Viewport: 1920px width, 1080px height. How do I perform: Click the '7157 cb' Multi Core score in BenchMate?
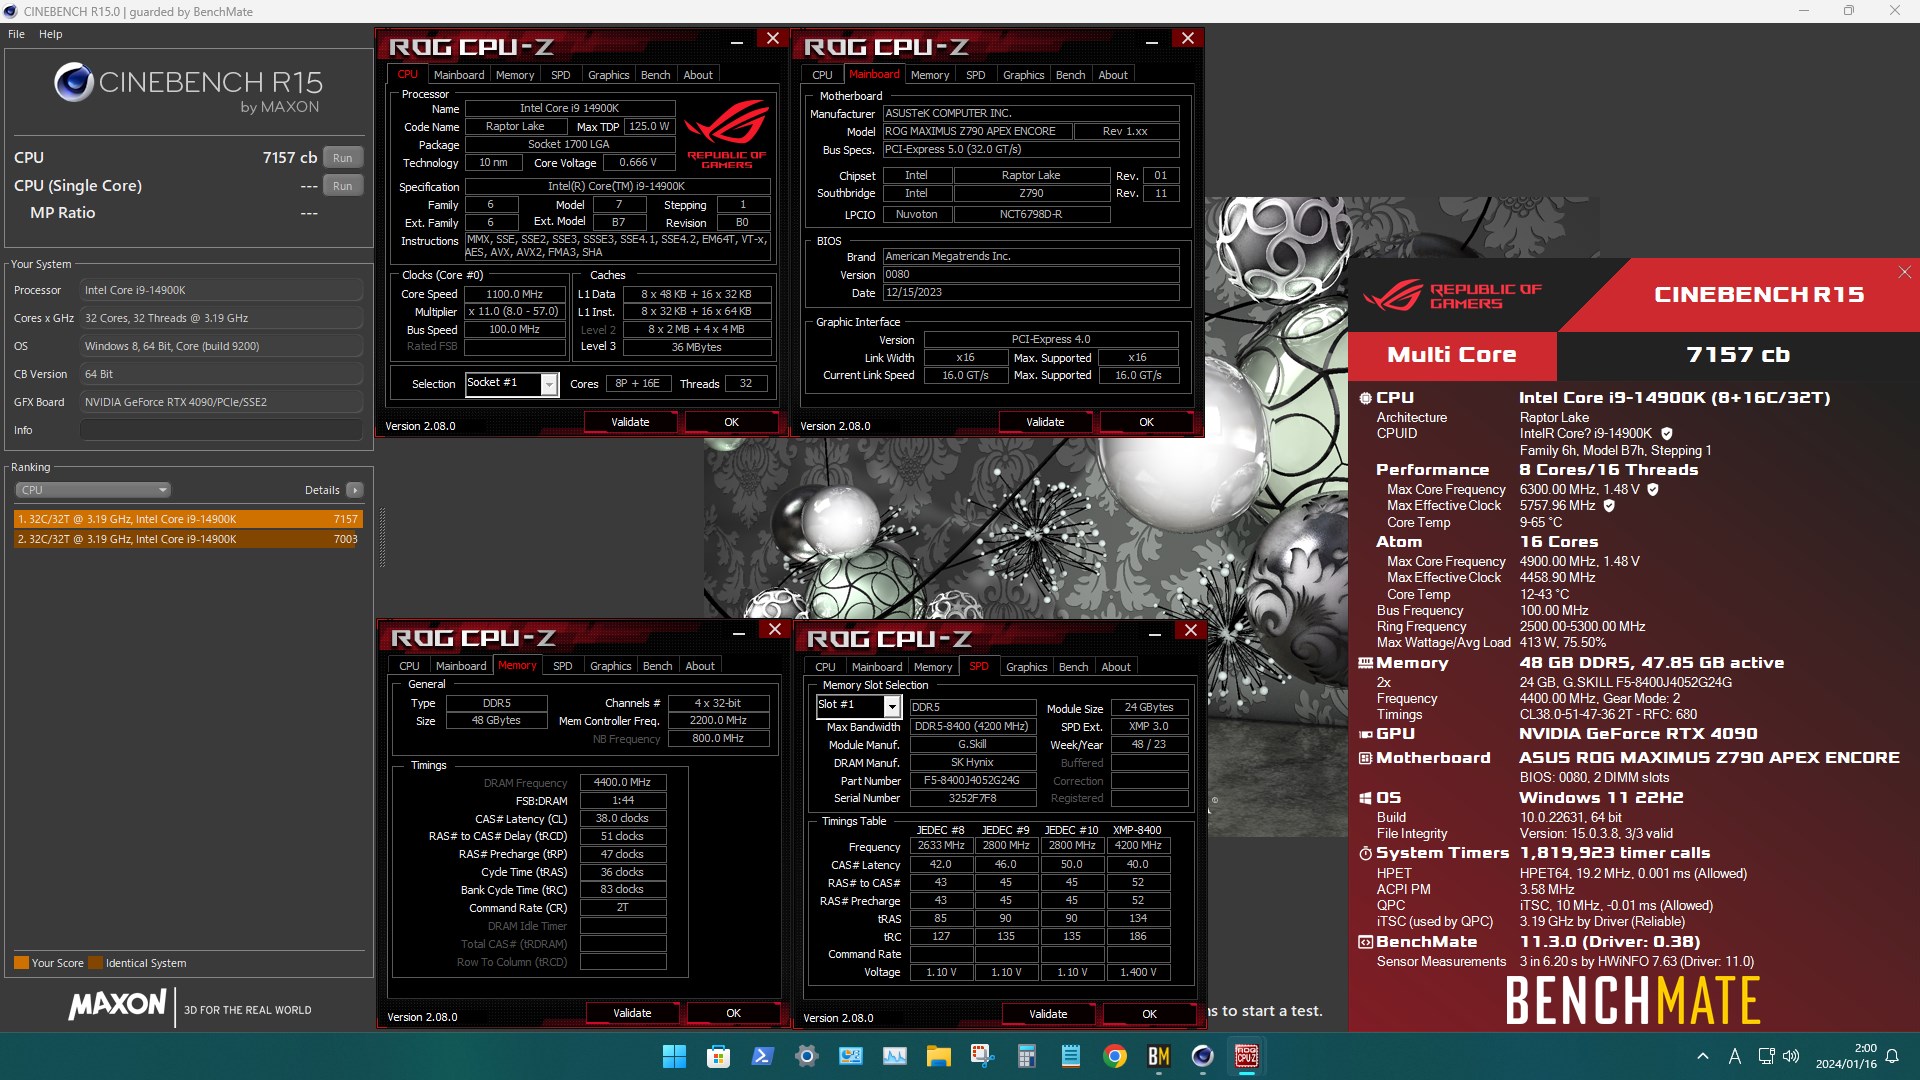1738,355
